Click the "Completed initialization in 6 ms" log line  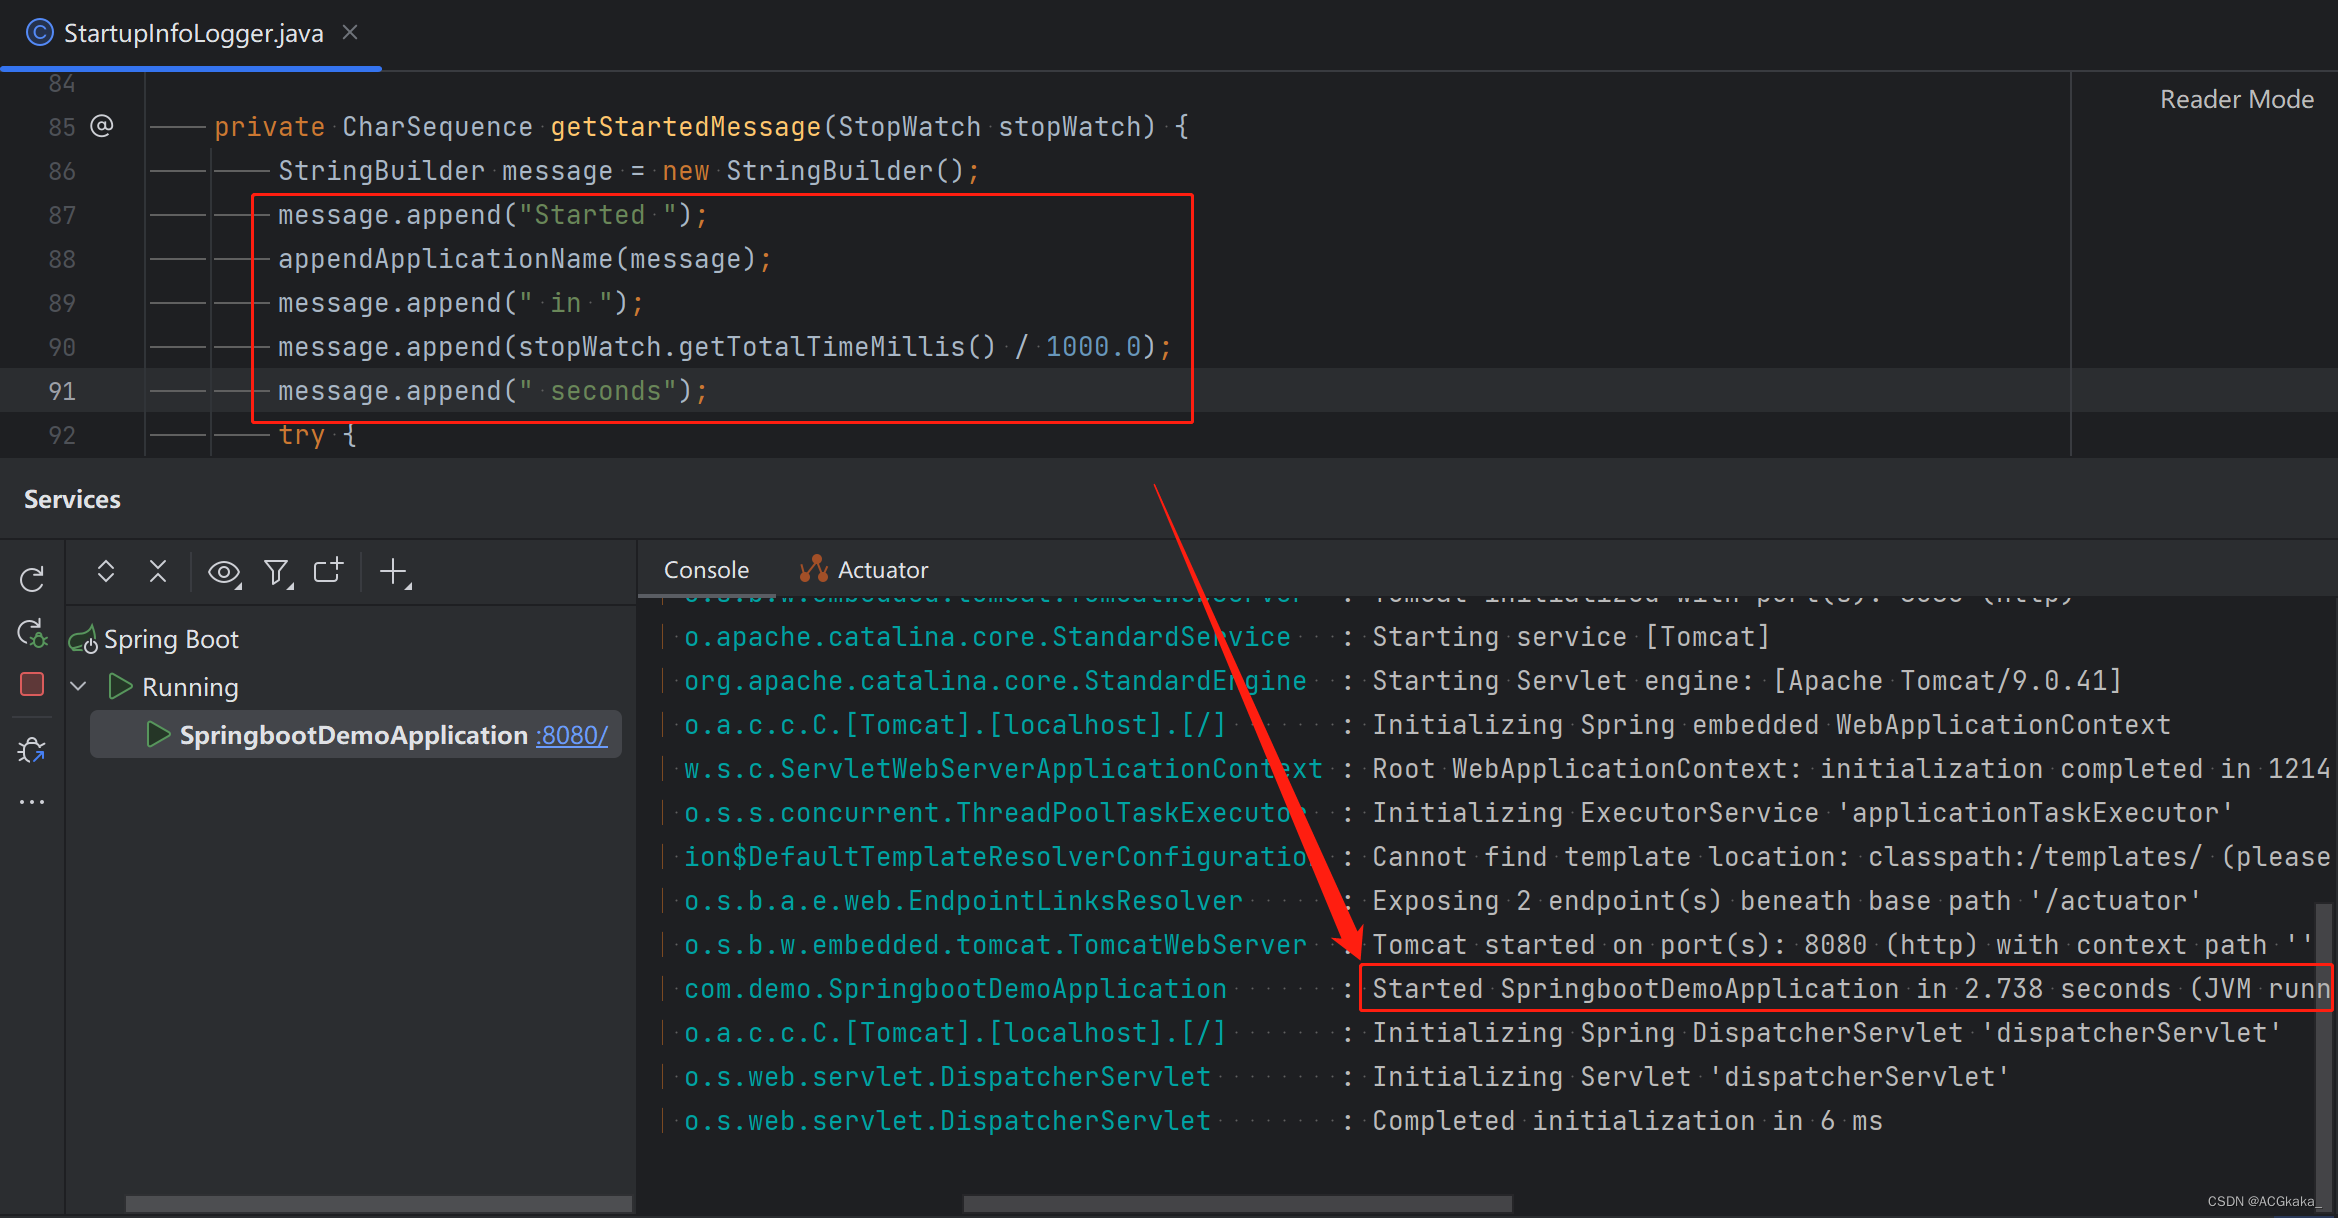coord(1627,1121)
